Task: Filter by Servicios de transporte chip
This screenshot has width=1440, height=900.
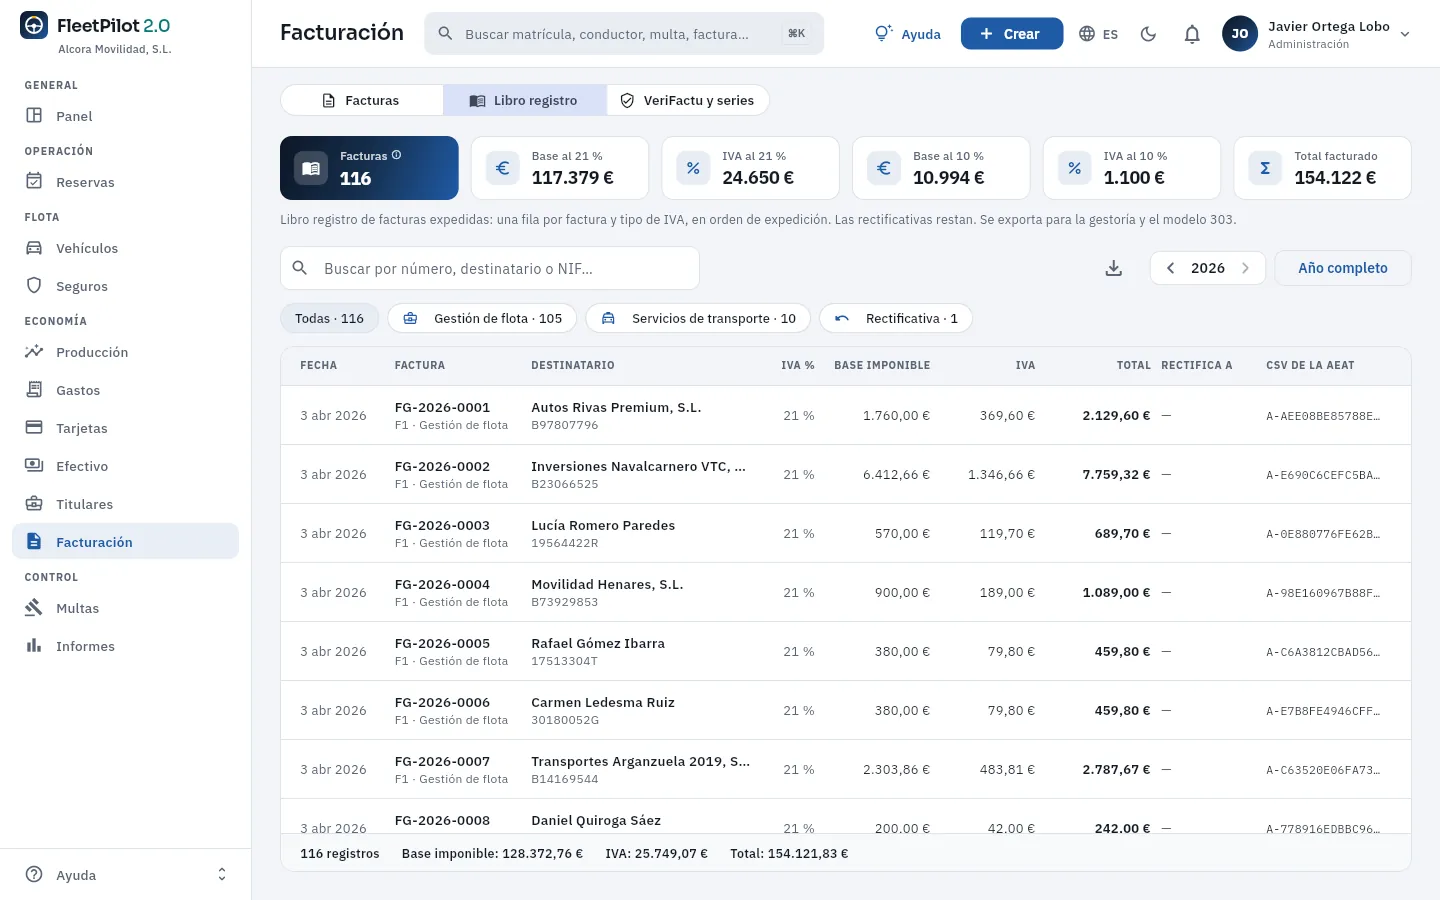Action: [x=698, y=318]
